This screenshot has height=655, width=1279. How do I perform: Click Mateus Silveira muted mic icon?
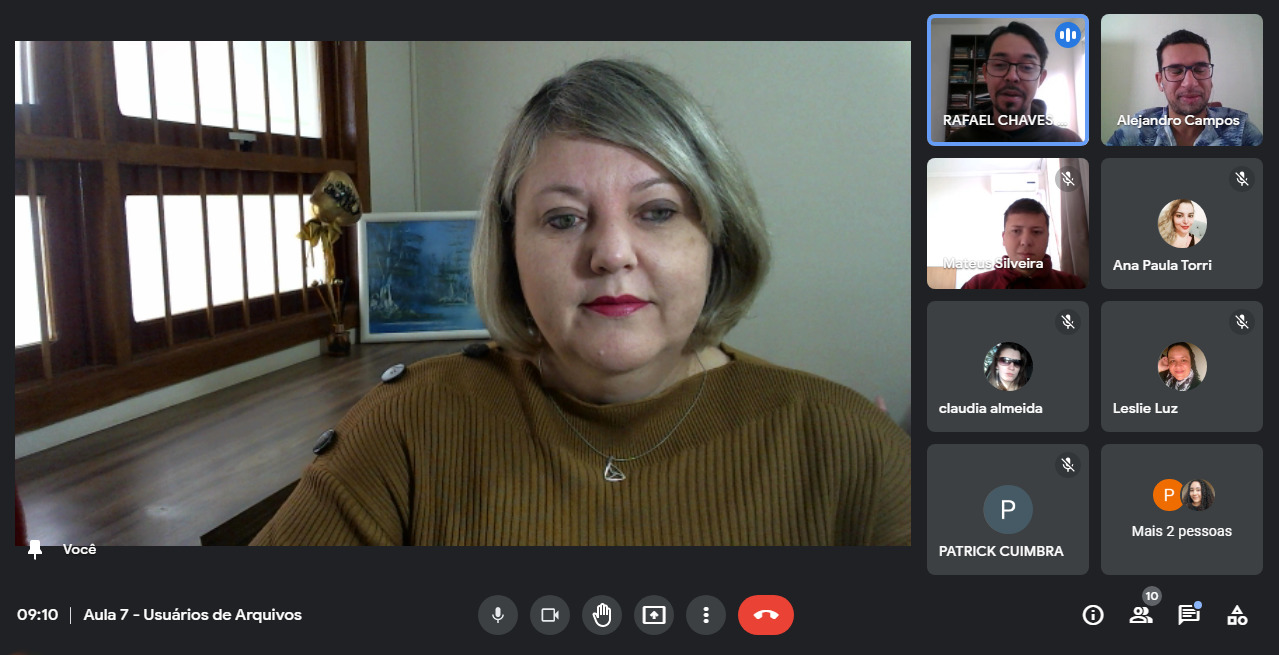point(1068,179)
